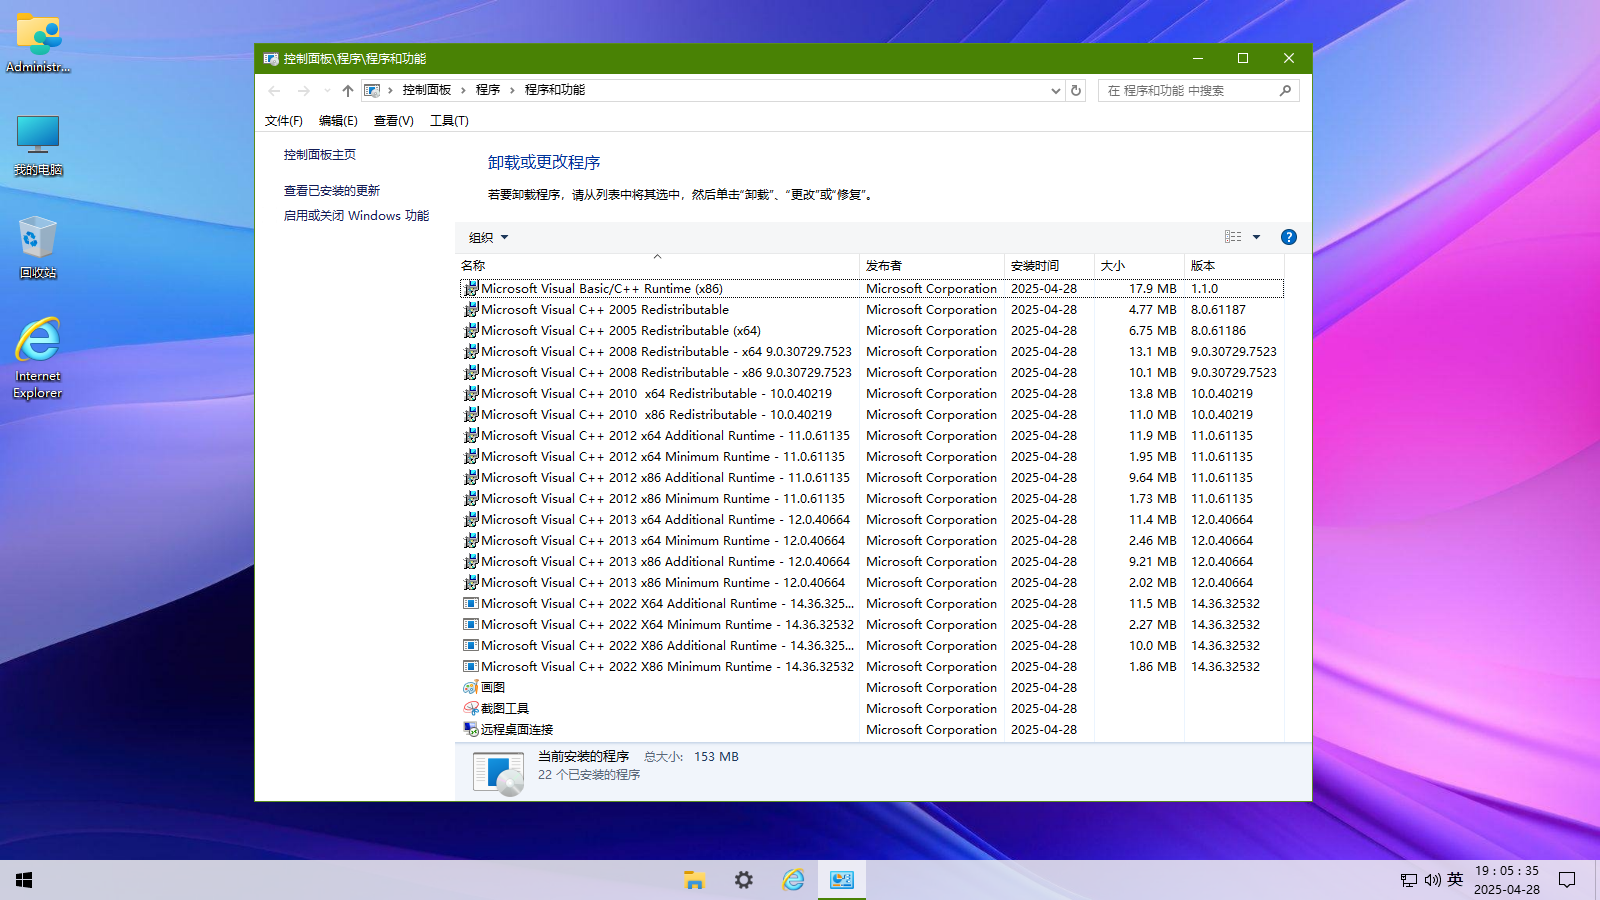The height and width of the screenshot is (900, 1600).
Task: Click the control panel icon in address bar
Action: point(372,90)
